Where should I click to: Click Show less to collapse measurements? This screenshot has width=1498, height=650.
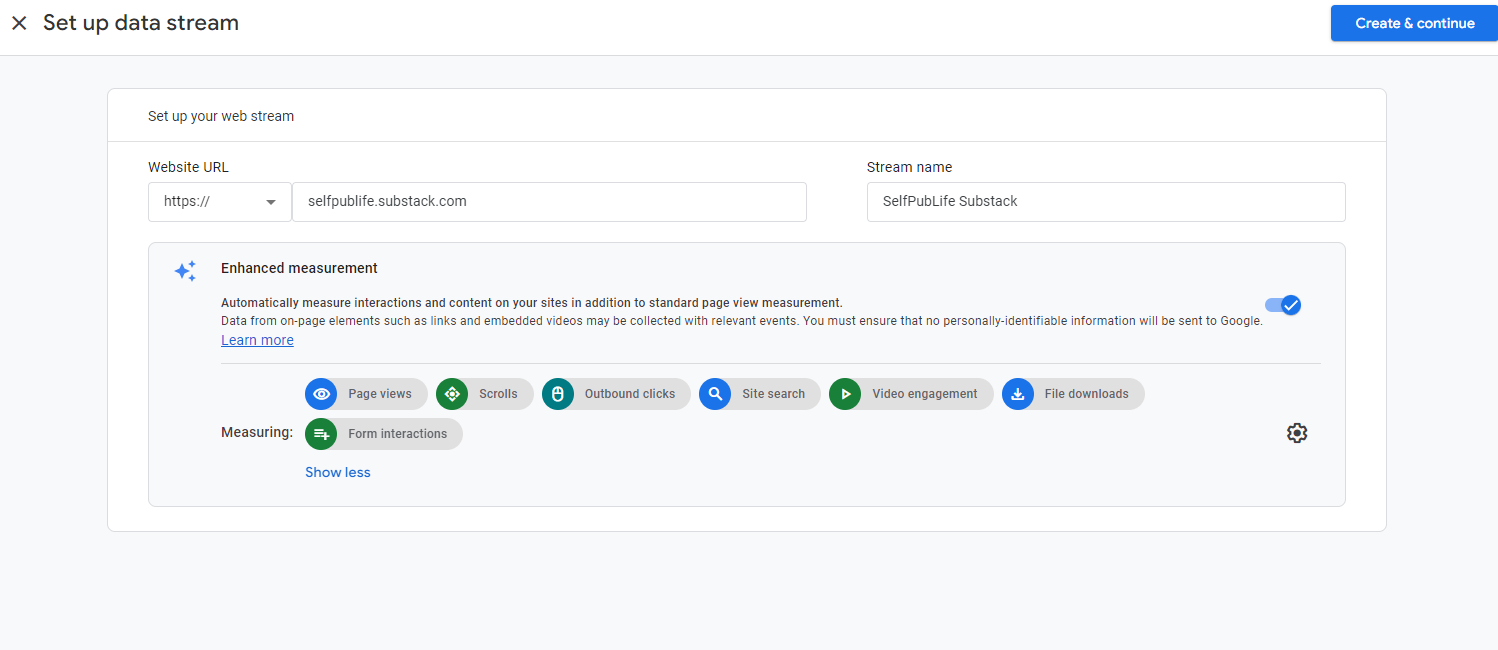click(x=338, y=472)
